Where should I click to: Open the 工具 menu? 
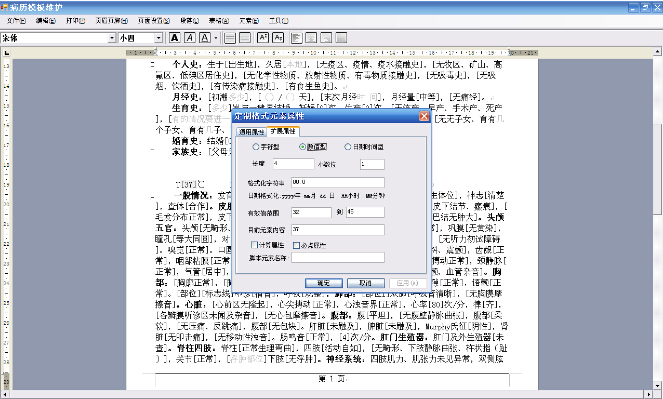(x=279, y=21)
